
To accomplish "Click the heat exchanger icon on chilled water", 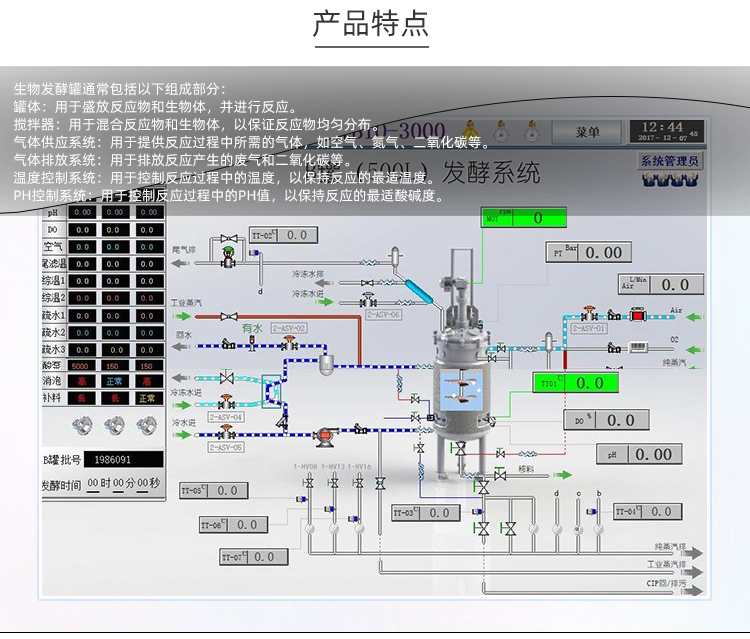I will tap(273, 391).
